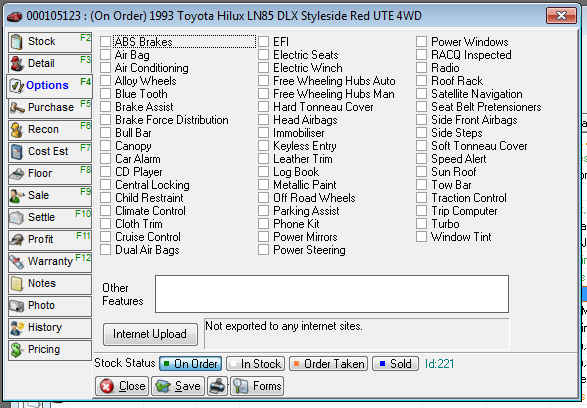This screenshot has width=587, height=408.
Task: Enable Free Wheeling Hubs Auto option
Action: click(264, 81)
